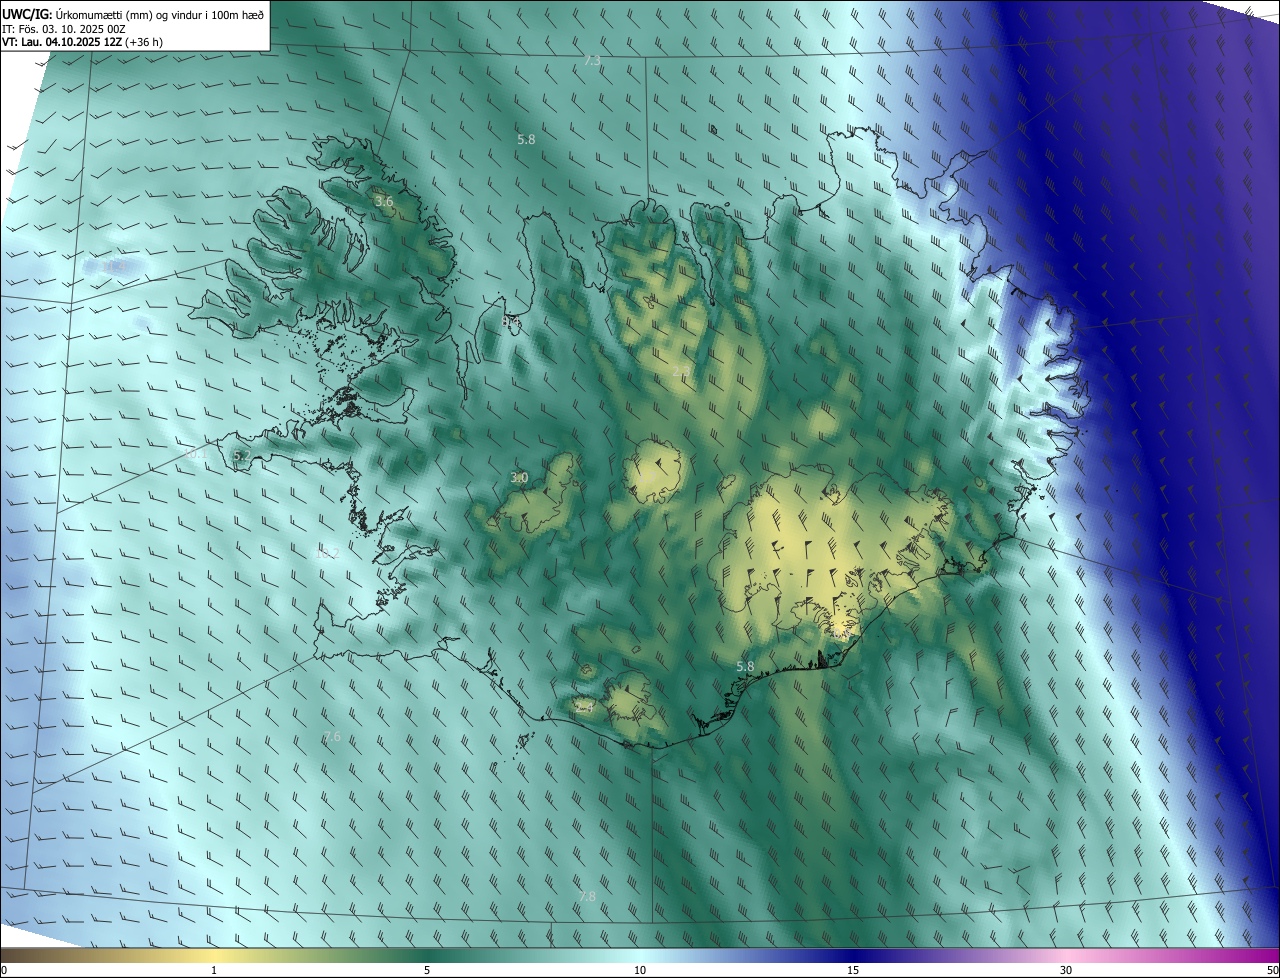Click the 10.2 value over the western bay
The height and width of the screenshot is (978, 1280).
tap(327, 553)
